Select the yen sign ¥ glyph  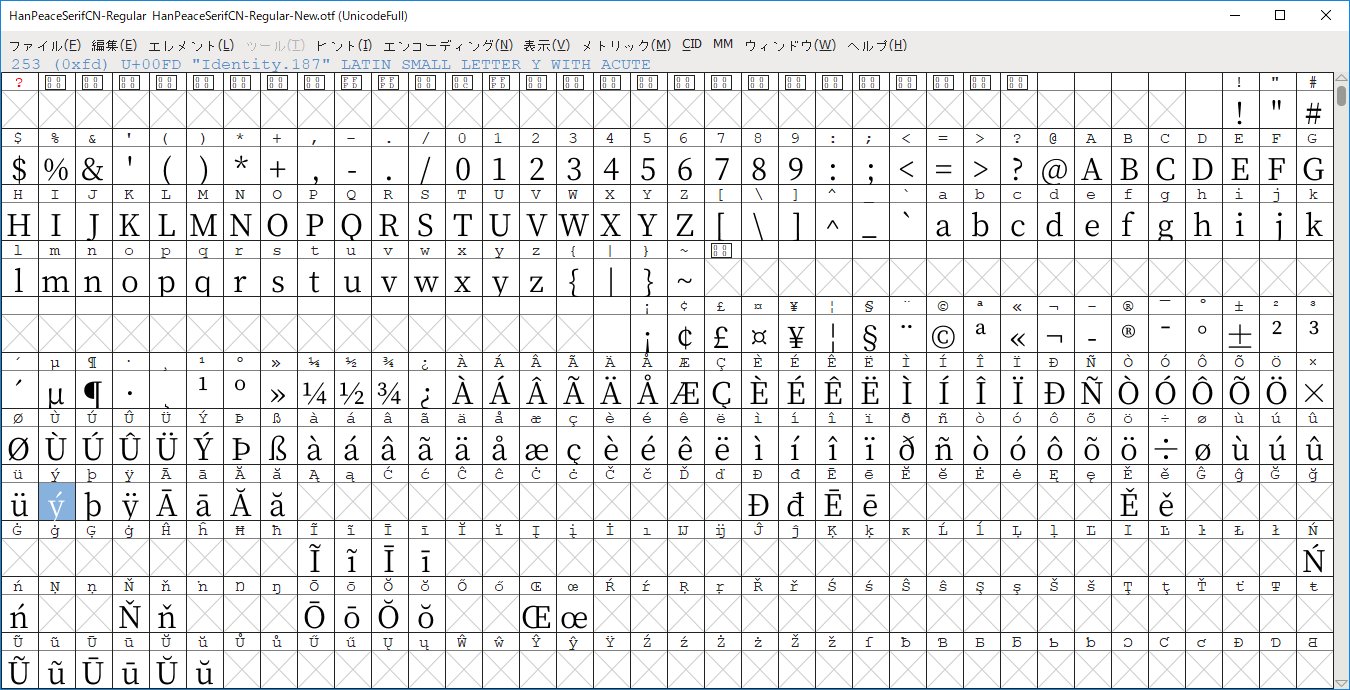point(795,335)
